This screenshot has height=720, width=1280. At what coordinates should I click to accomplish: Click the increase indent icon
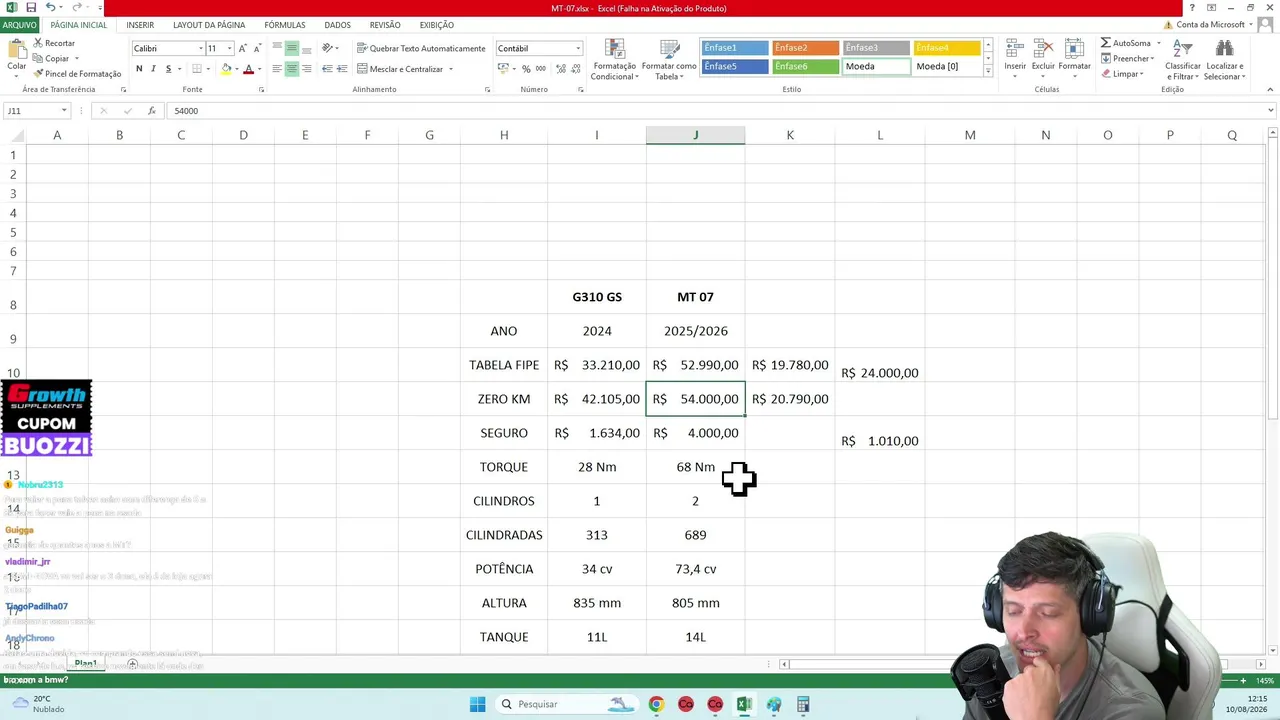[x=342, y=69]
